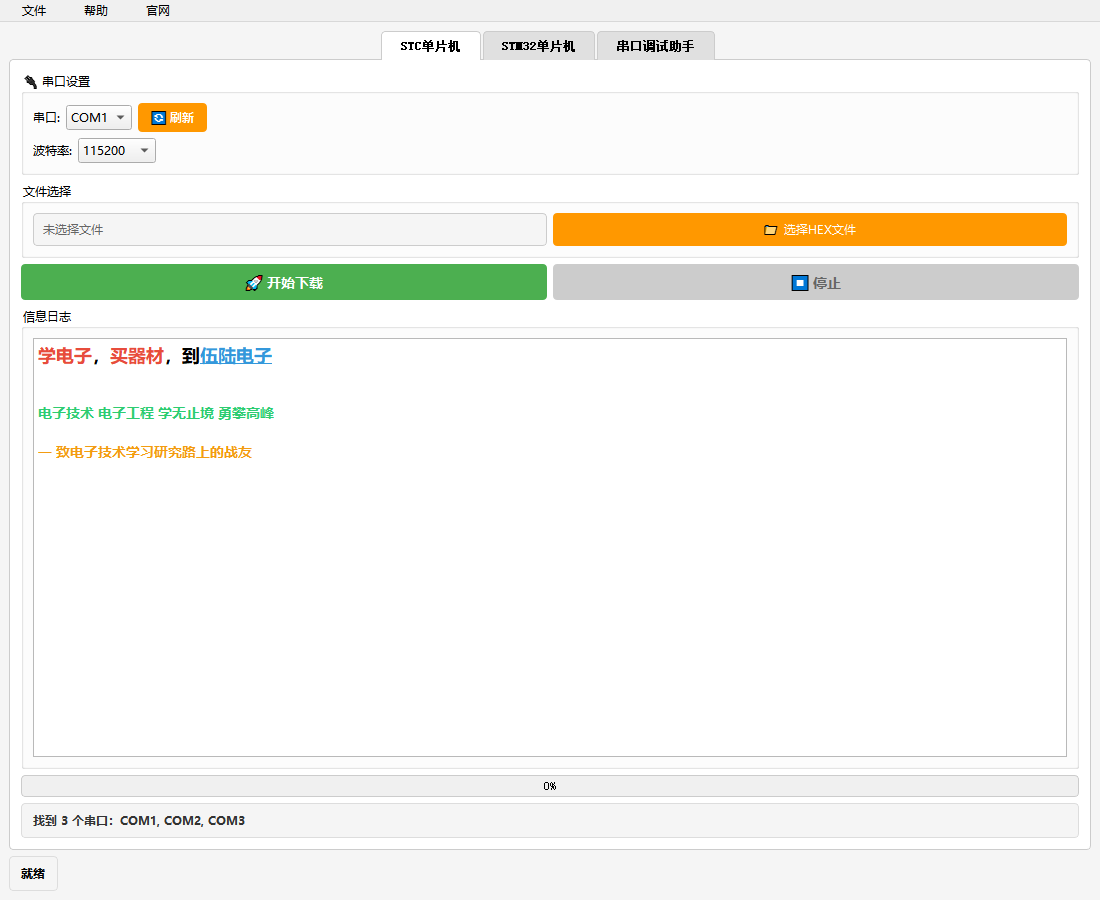Click the blue stop icon on 停止
Screen dimensions: 1100x900
pos(799,283)
